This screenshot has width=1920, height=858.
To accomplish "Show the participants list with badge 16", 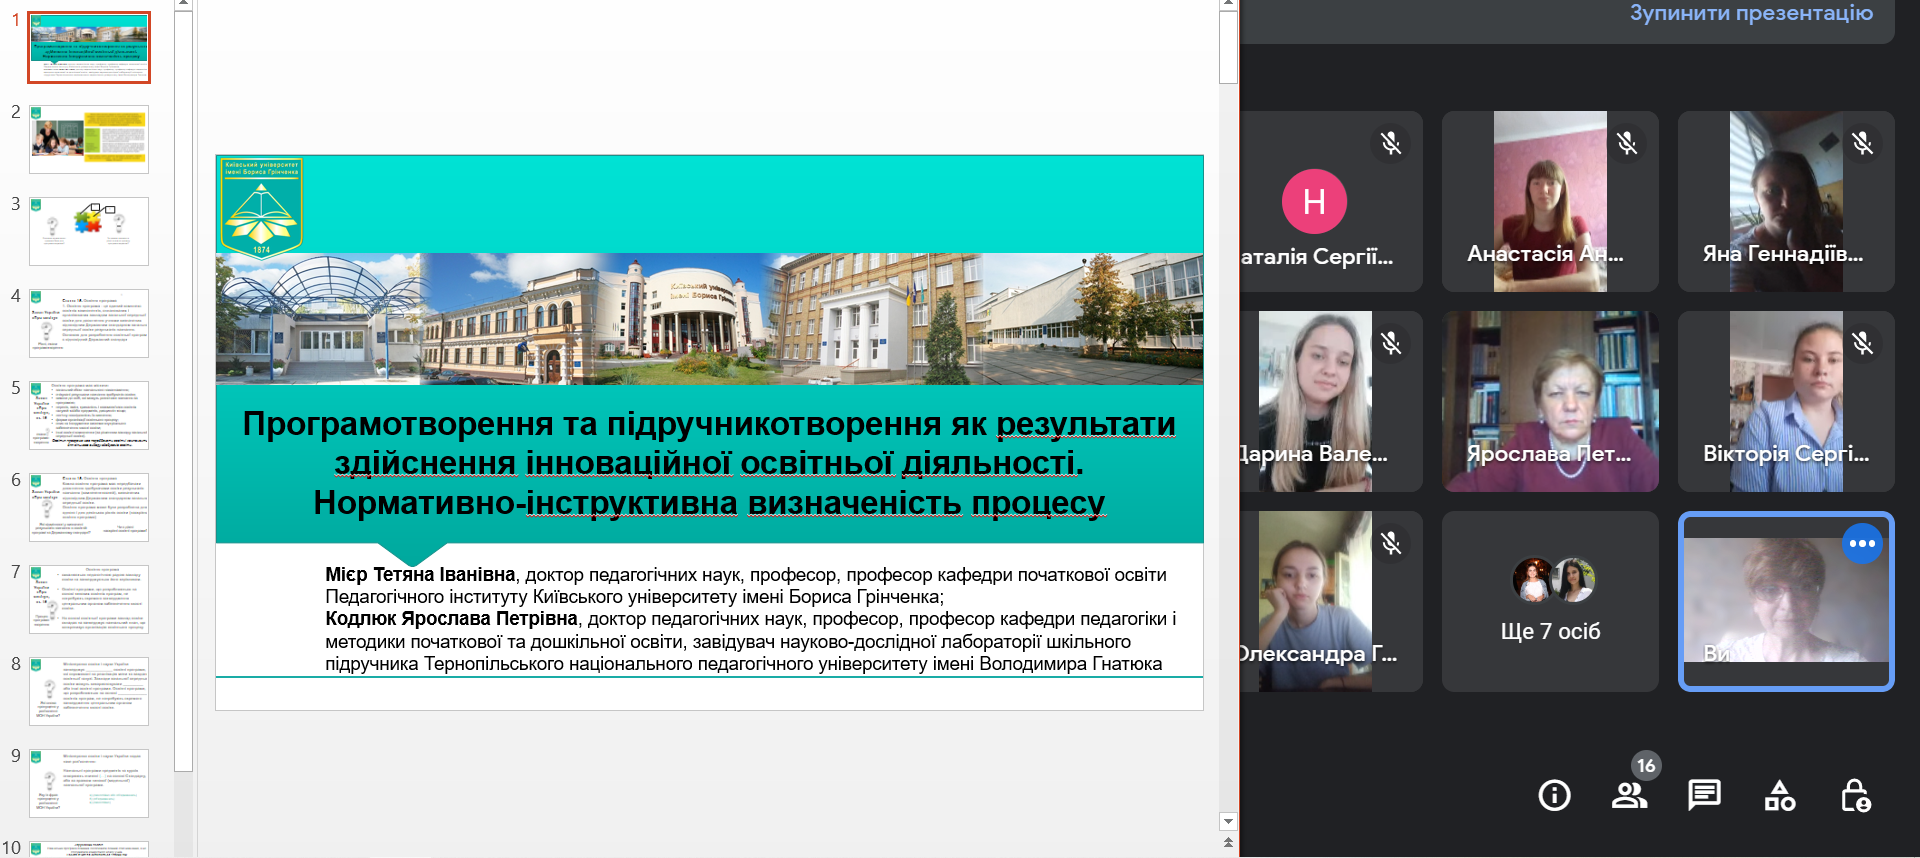I will point(1629,795).
